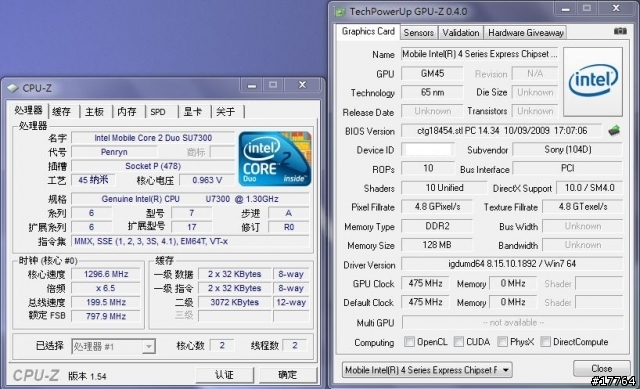This screenshot has height=389, width=640.
Task: Open the 主板 tab in CPU-Z
Action: (x=94, y=111)
